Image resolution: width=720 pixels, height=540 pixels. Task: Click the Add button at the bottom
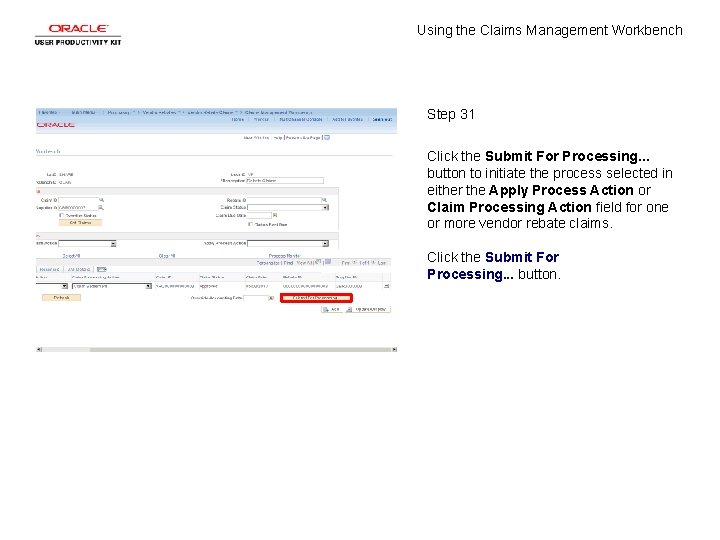(x=332, y=309)
